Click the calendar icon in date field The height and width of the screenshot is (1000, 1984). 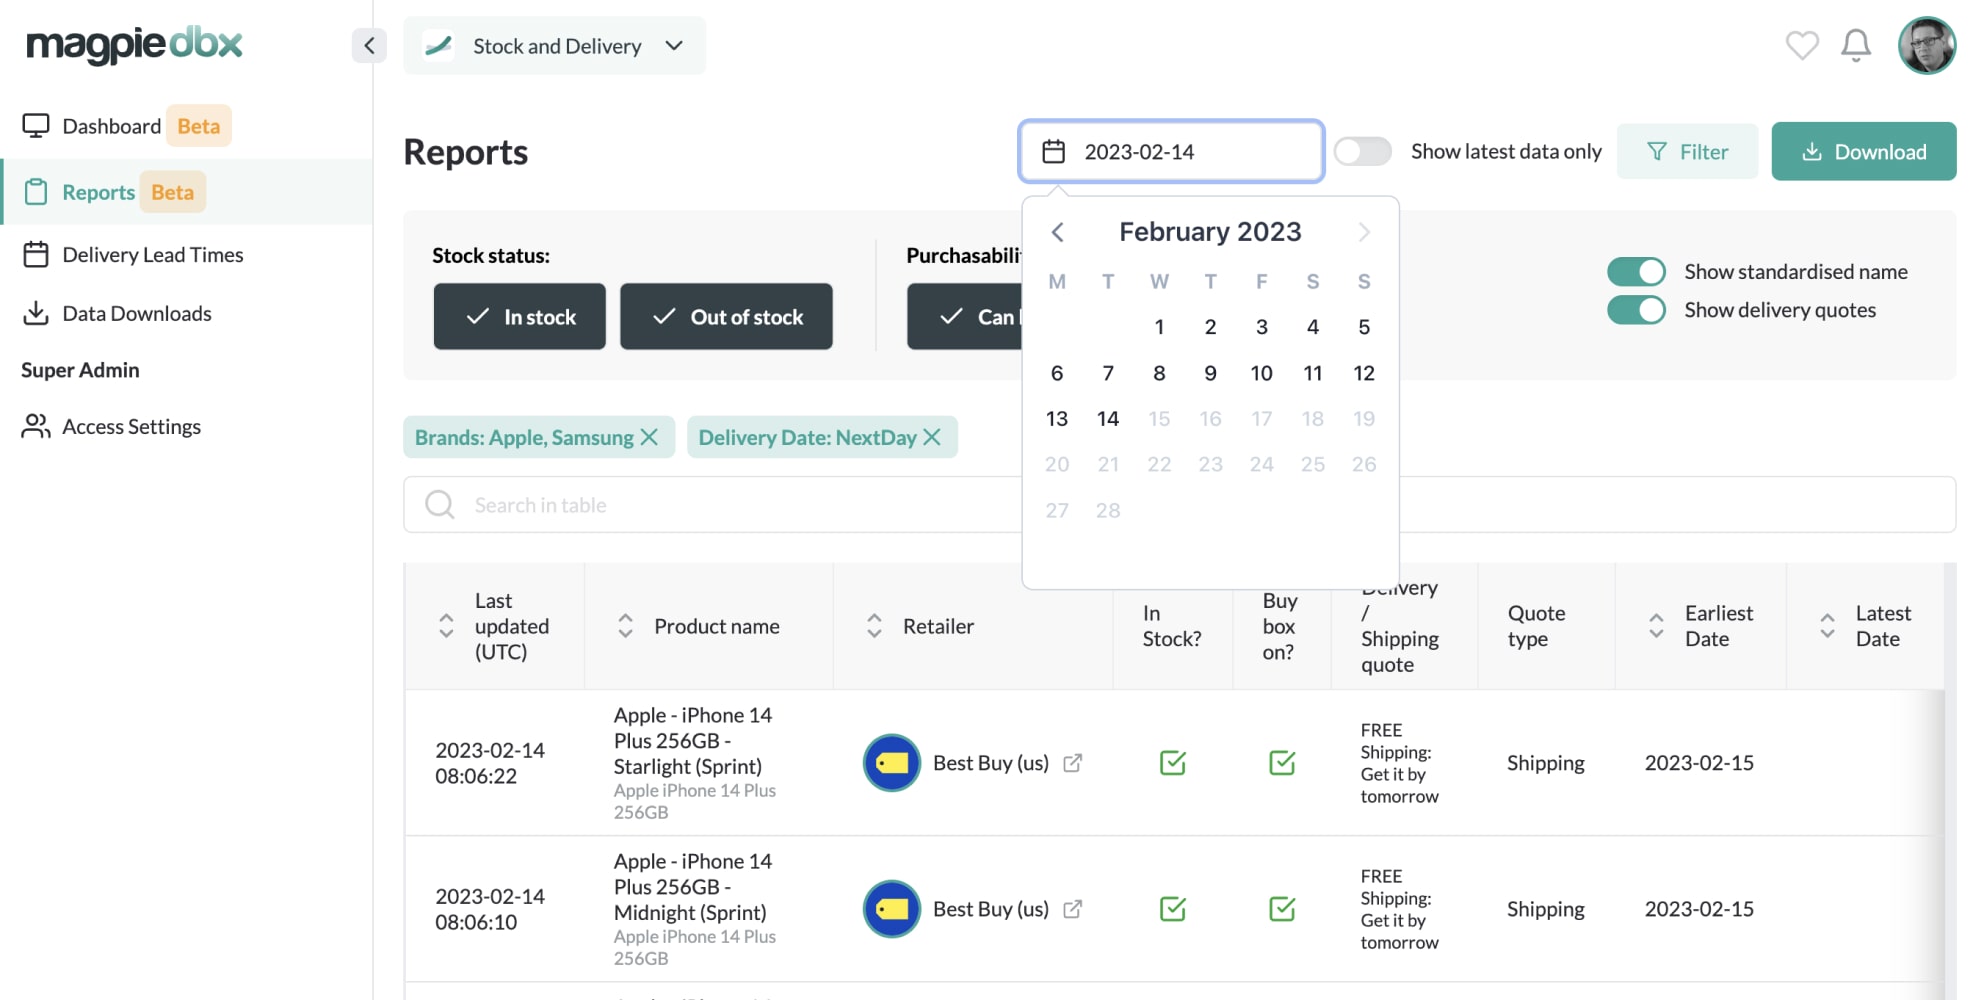tap(1054, 151)
